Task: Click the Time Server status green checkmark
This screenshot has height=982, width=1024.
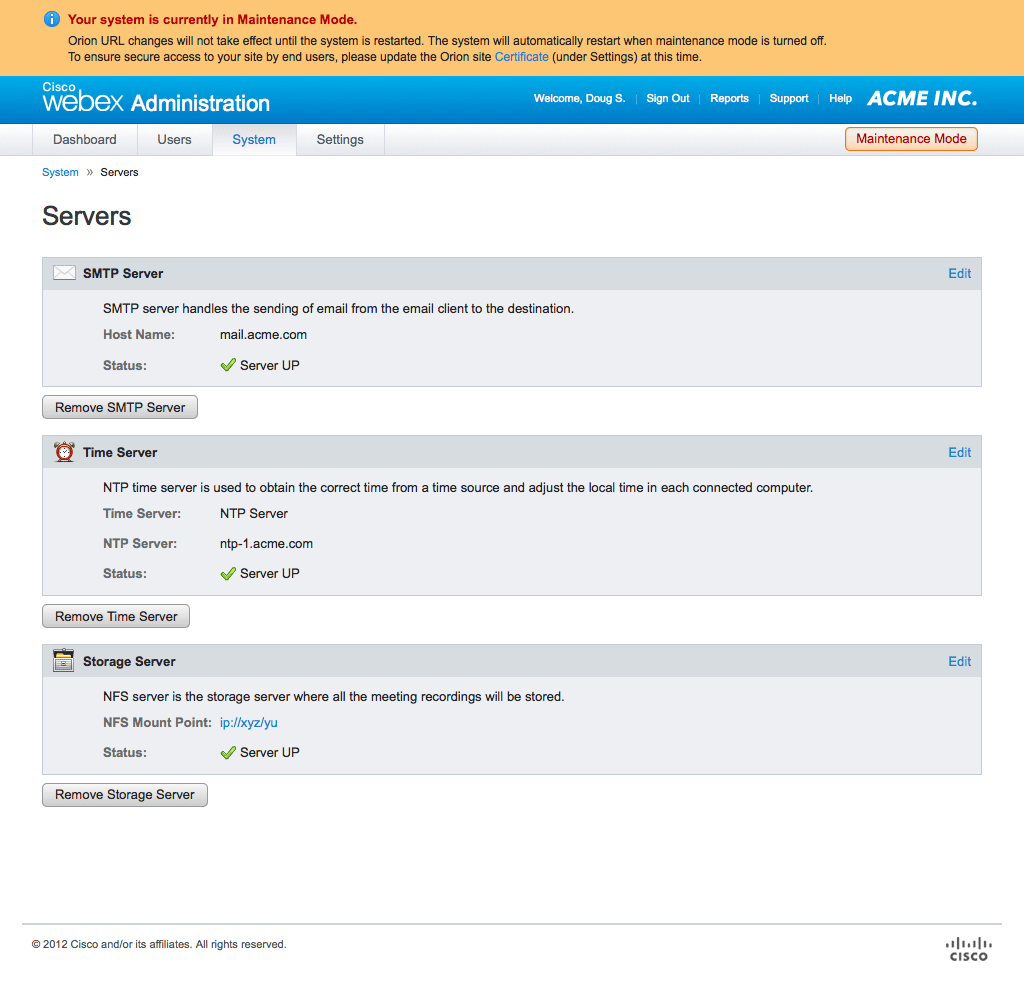Action: tap(228, 574)
